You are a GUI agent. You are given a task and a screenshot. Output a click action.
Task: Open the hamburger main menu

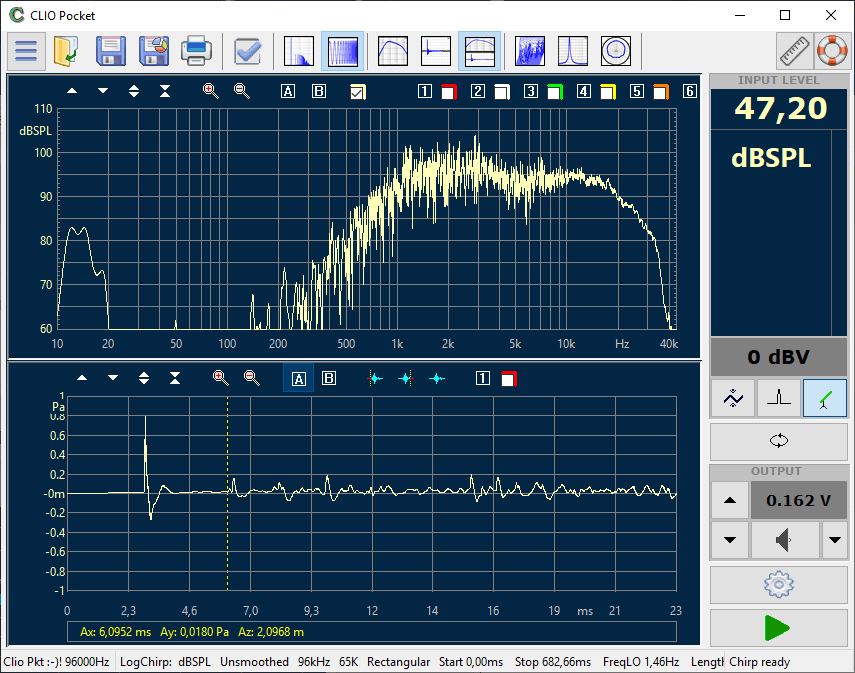click(x=26, y=50)
